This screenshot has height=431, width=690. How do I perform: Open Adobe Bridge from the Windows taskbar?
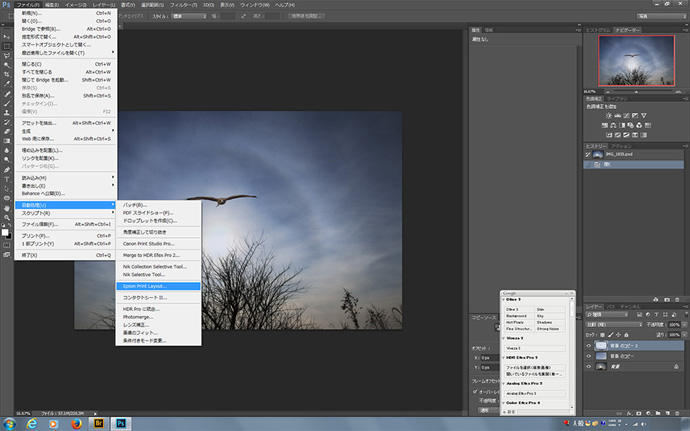100,423
